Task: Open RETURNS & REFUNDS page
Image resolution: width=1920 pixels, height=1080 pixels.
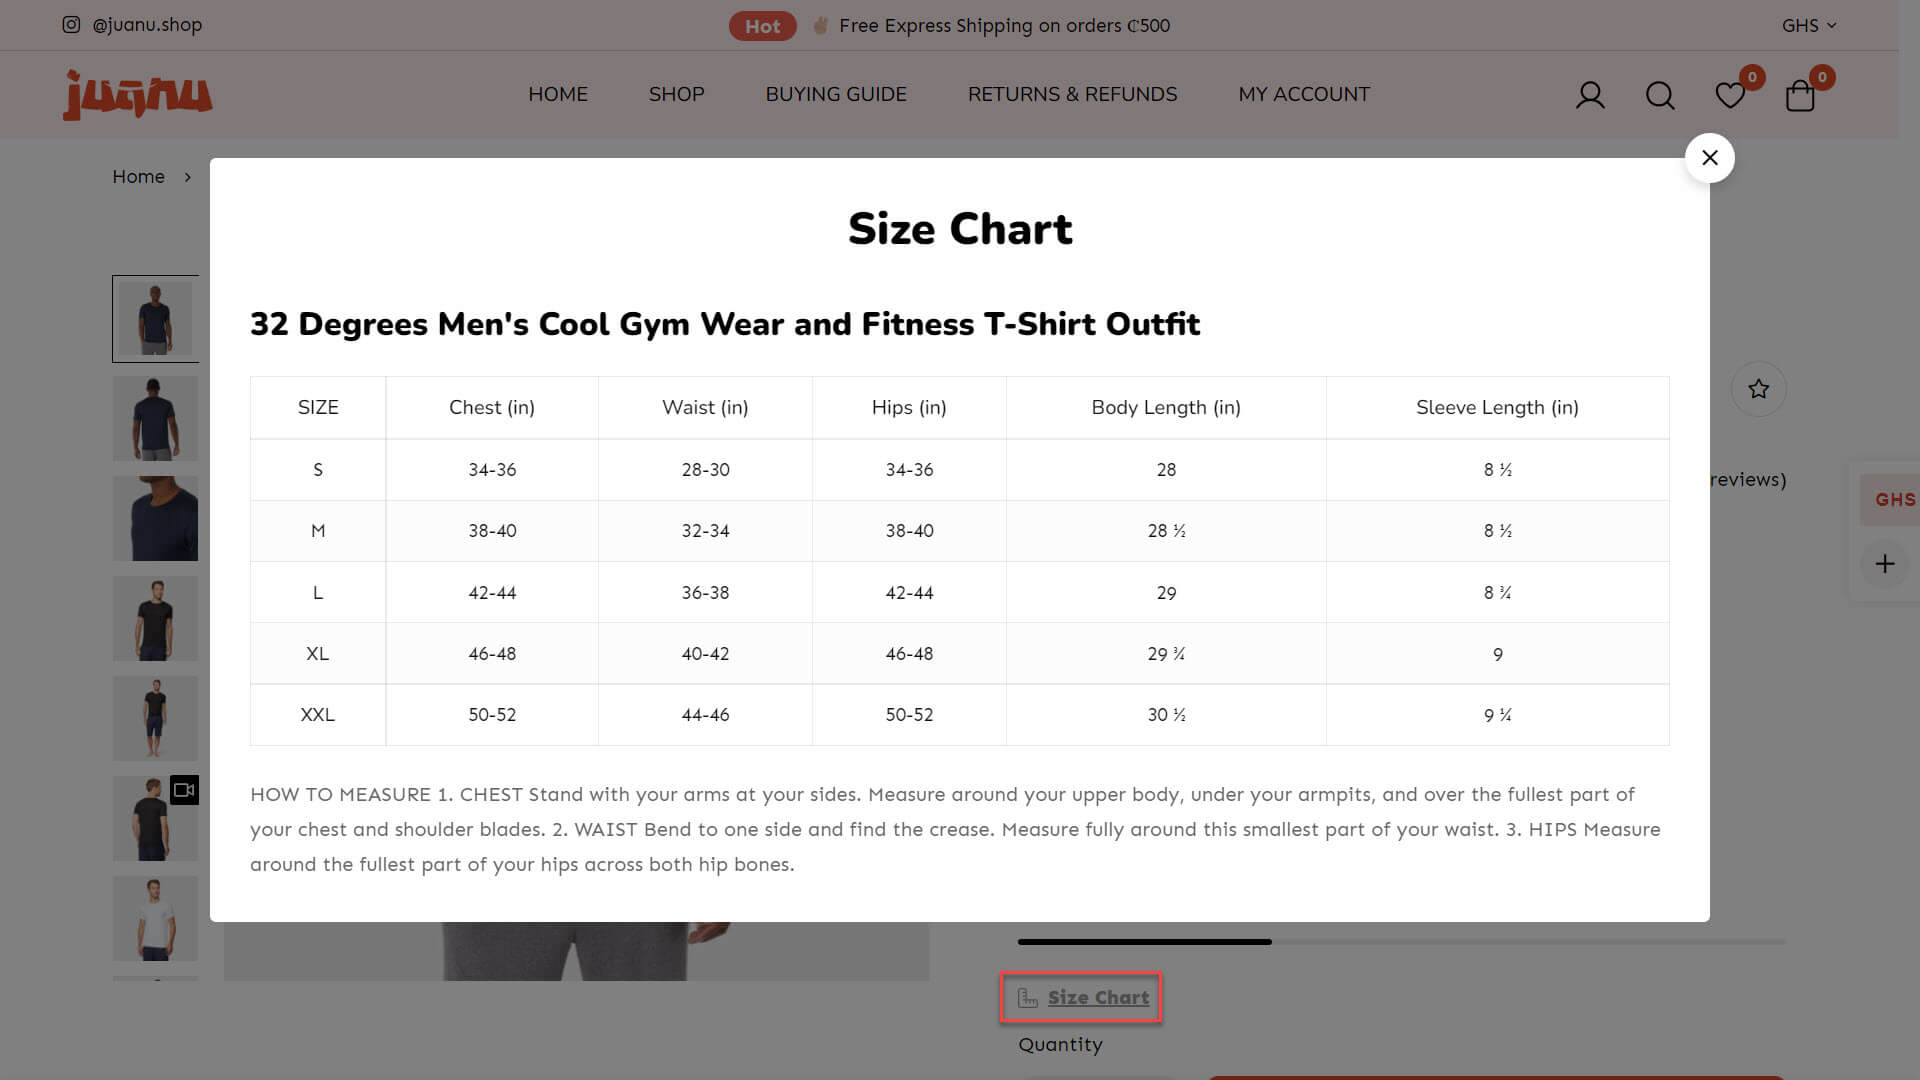Action: point(1073,94)
